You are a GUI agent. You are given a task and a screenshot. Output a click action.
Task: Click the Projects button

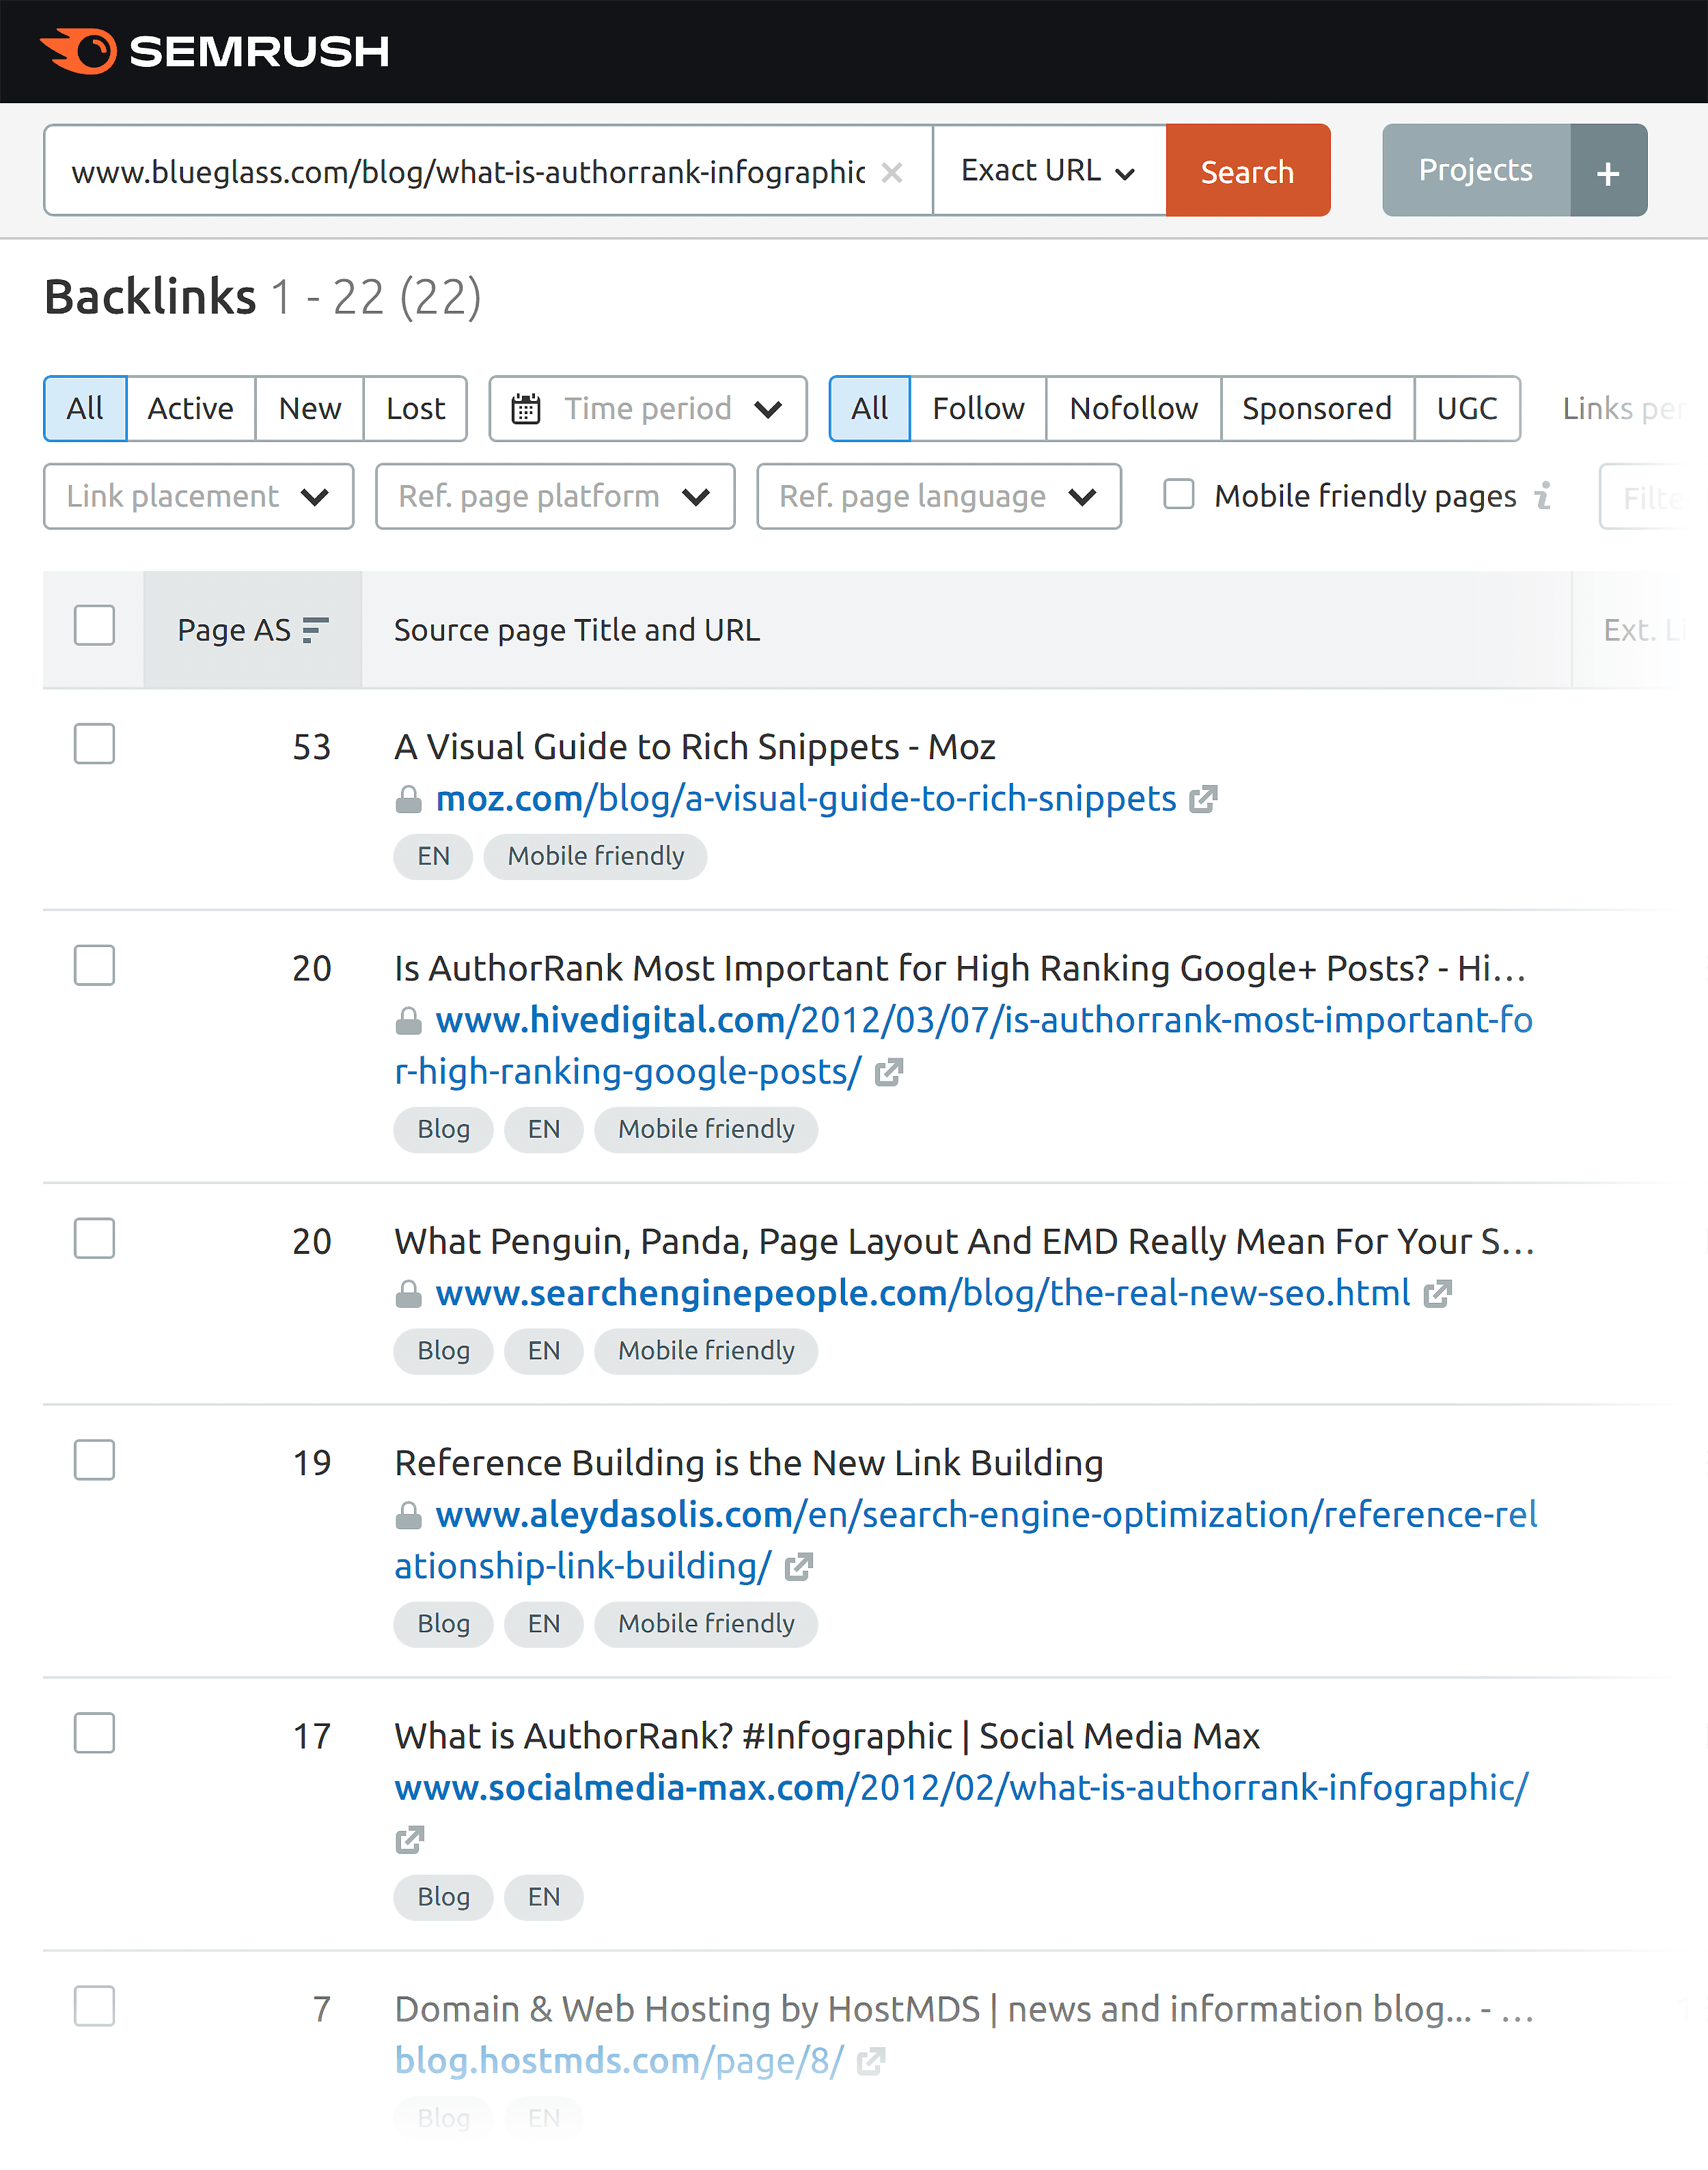click(1476, 171)
